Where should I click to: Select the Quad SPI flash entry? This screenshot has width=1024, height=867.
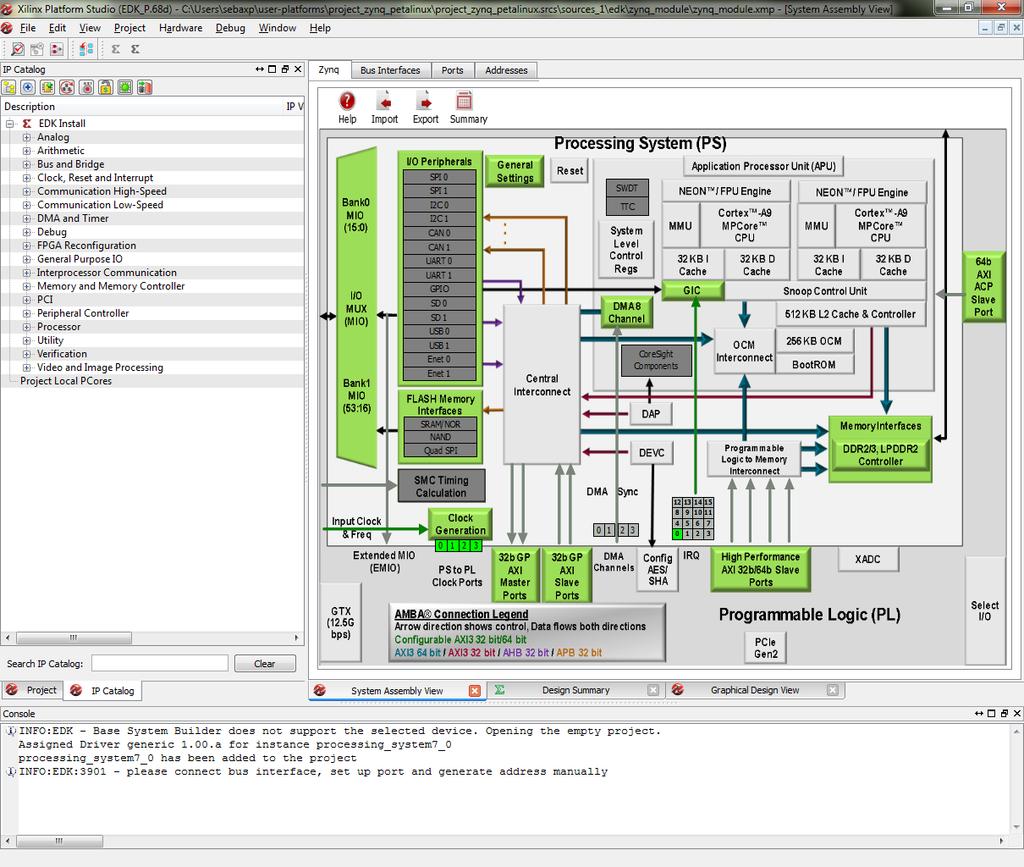coord(441,451)
